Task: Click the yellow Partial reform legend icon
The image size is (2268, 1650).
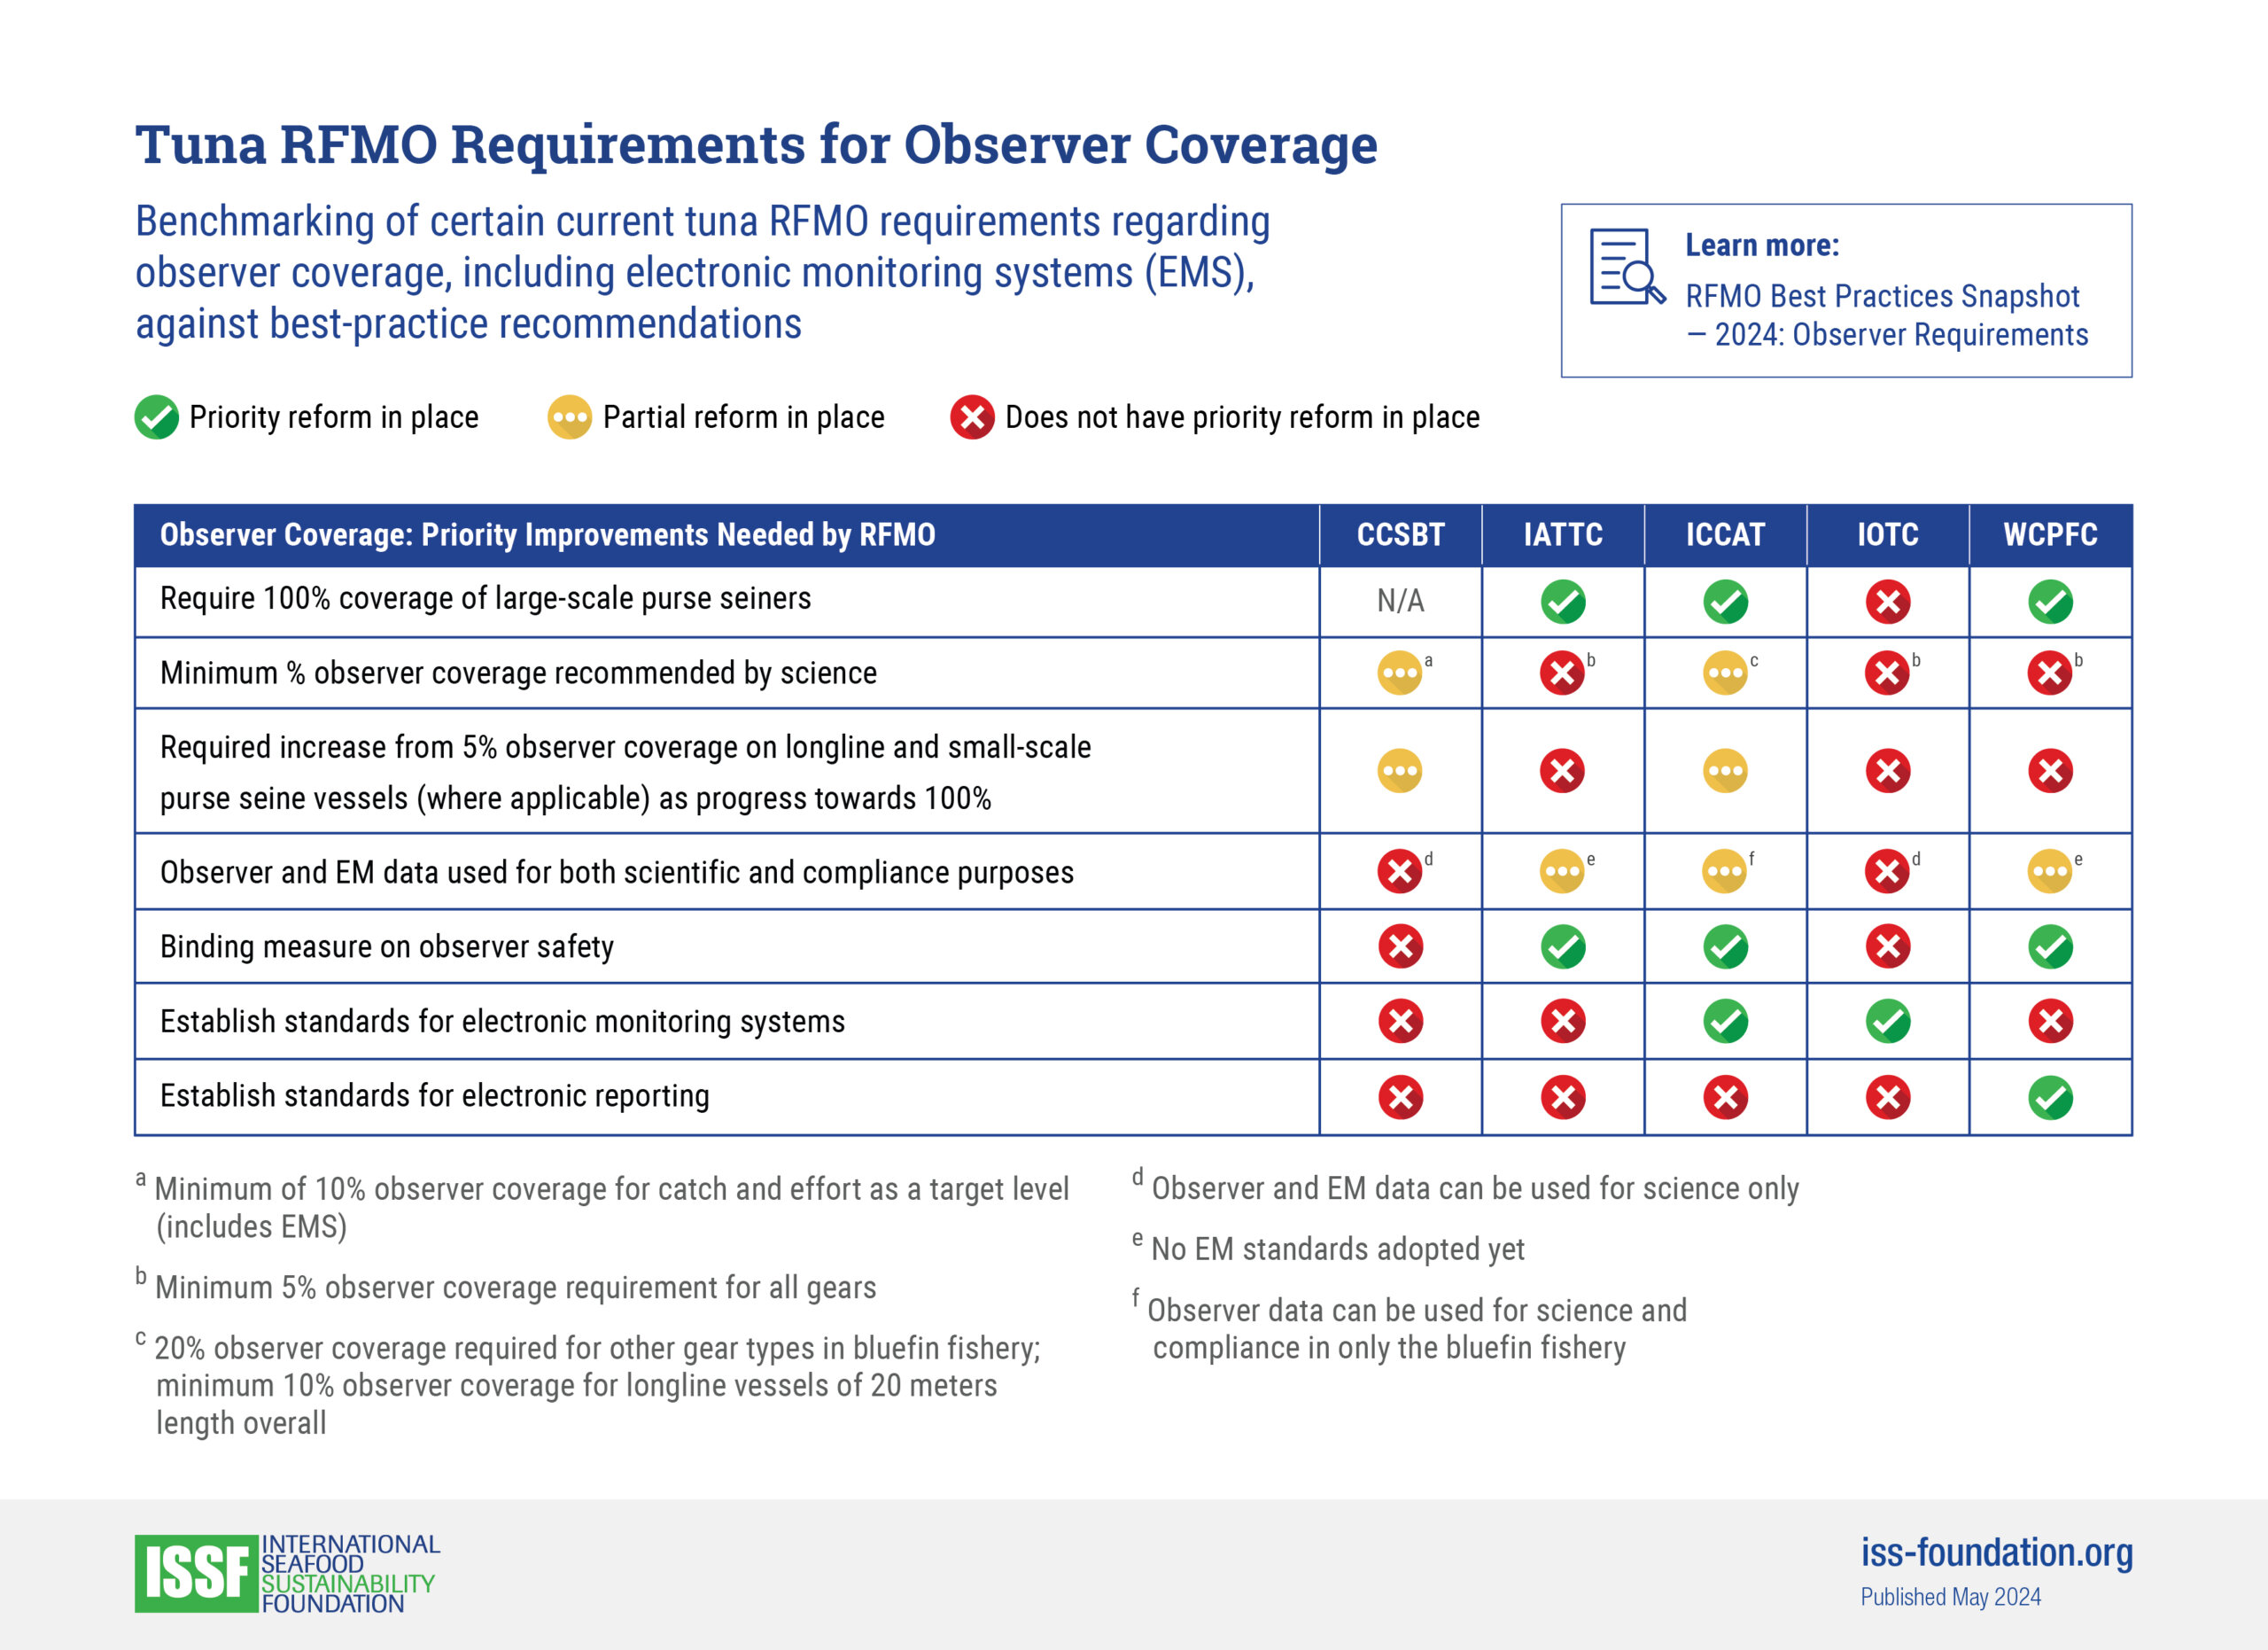Action: coord(567,417)
